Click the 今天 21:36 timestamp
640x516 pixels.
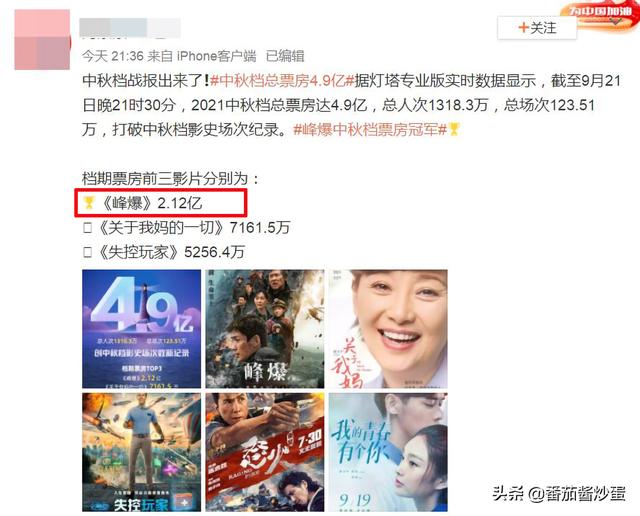[x=112, y=56]
